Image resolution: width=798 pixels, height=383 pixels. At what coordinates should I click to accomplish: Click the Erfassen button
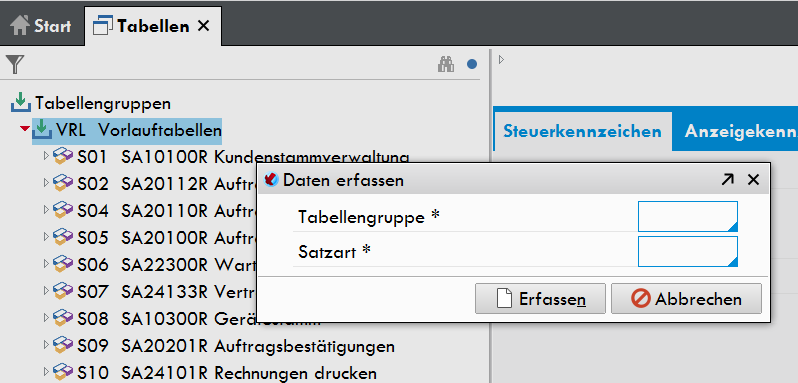[540, 299]
